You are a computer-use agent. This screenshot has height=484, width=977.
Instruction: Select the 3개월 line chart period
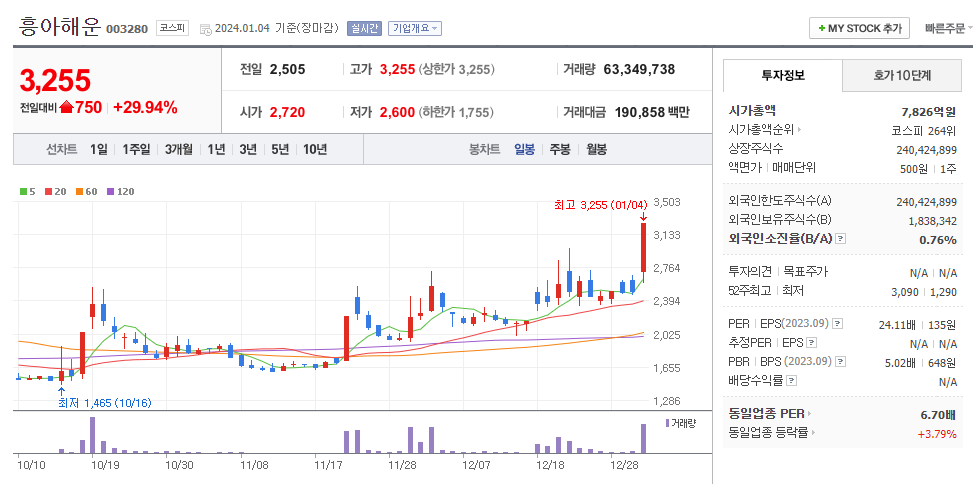(179, 149)
